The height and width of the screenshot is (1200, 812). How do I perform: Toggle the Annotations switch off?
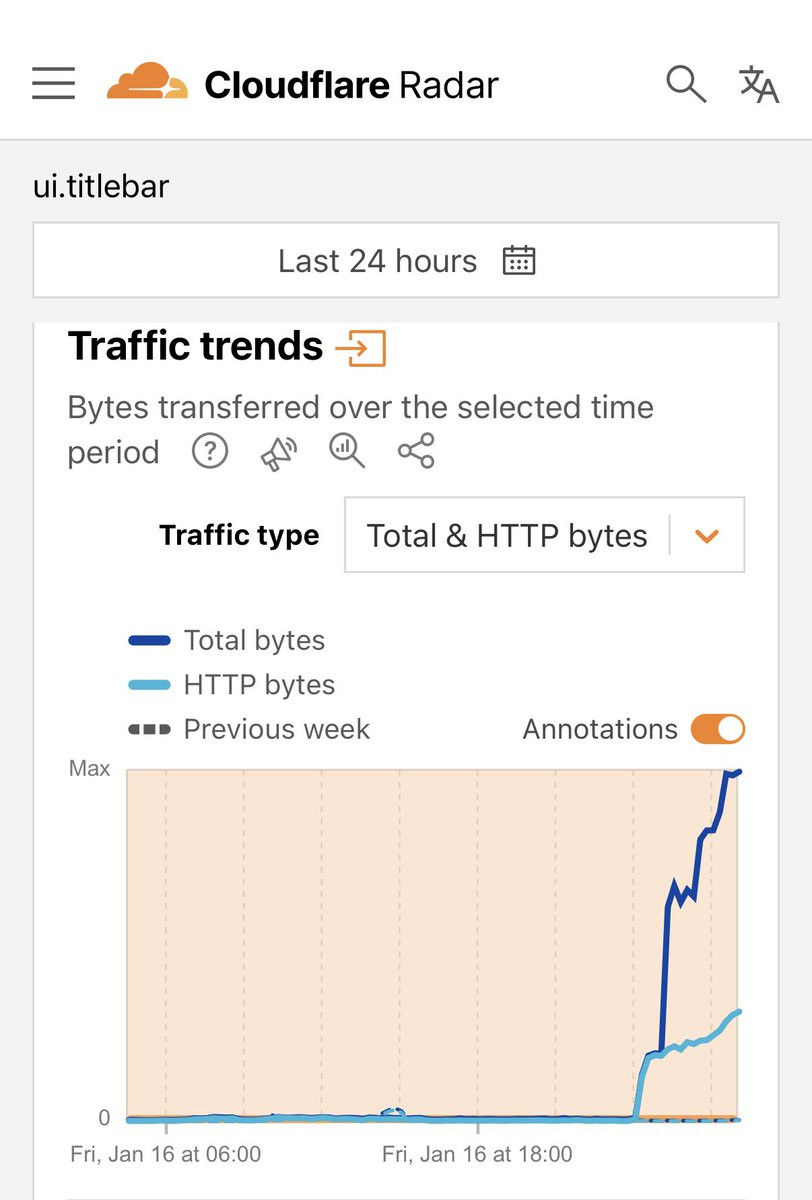point(718,729)
